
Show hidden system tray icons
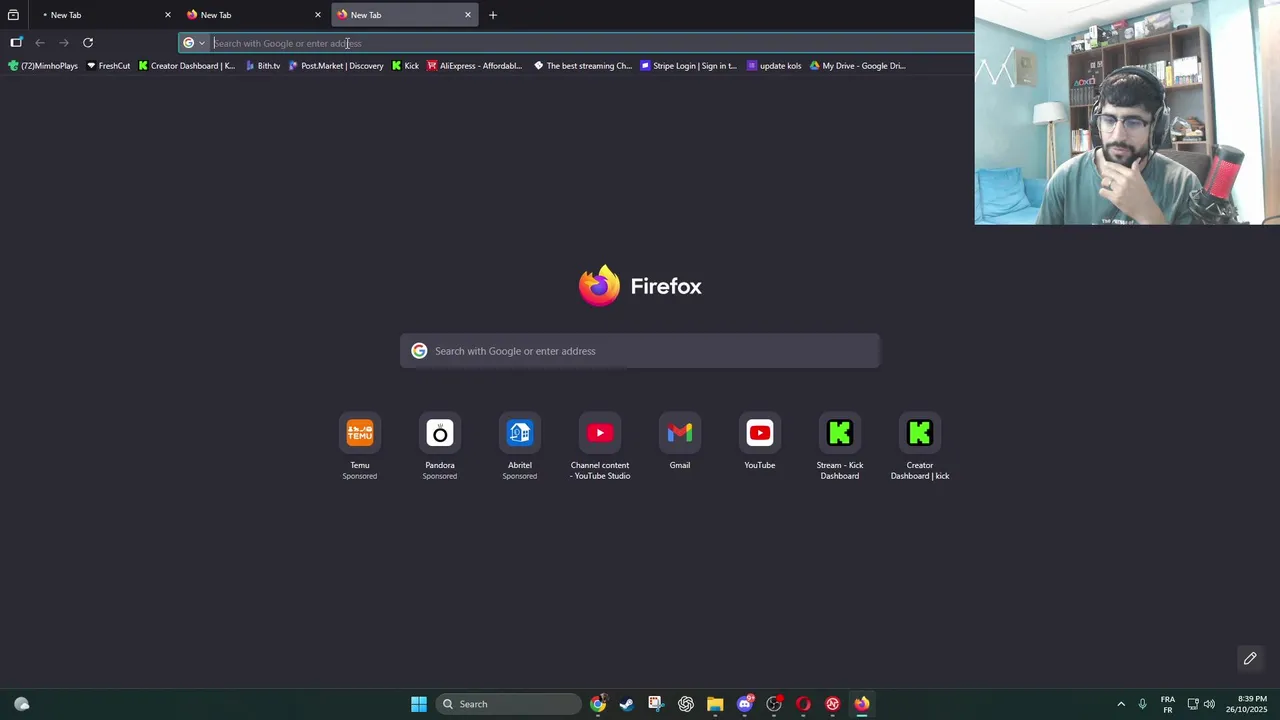[x=1121, y=704]
